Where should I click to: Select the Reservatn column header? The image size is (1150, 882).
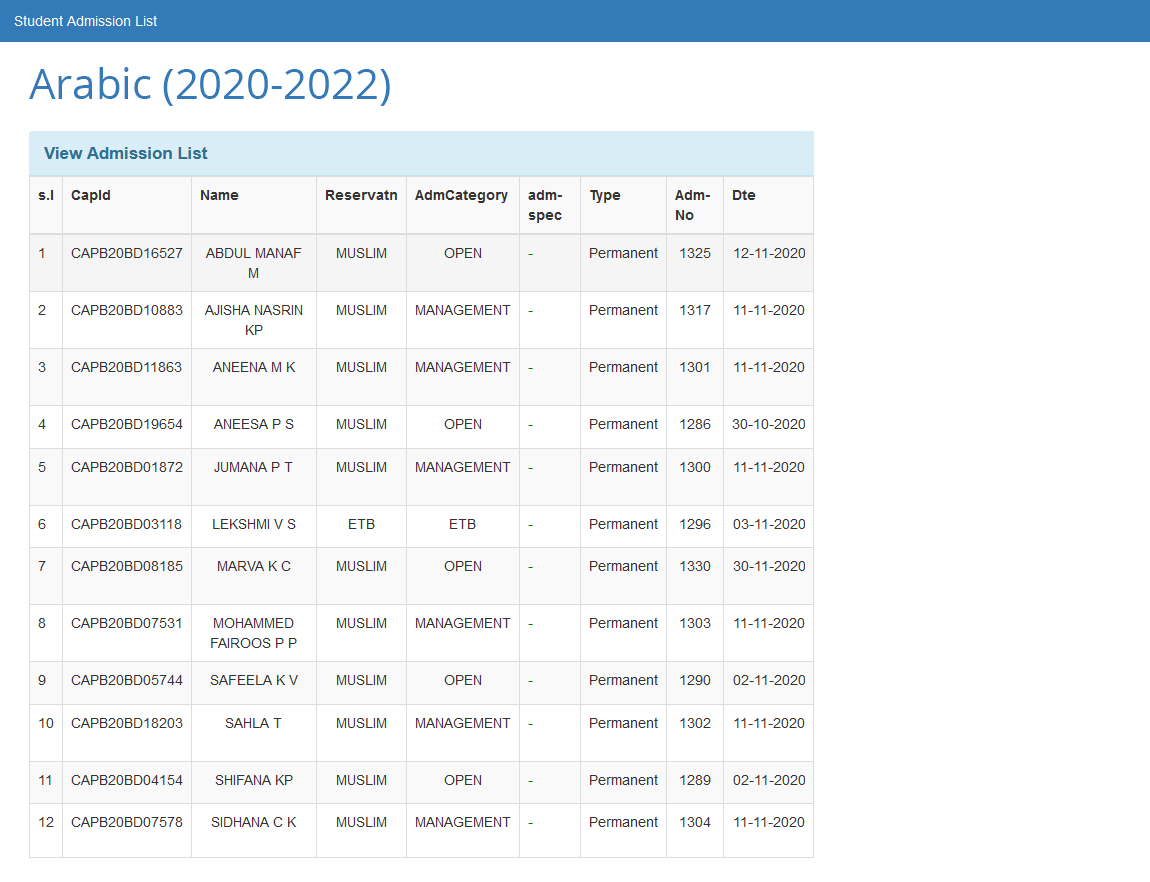361,195
